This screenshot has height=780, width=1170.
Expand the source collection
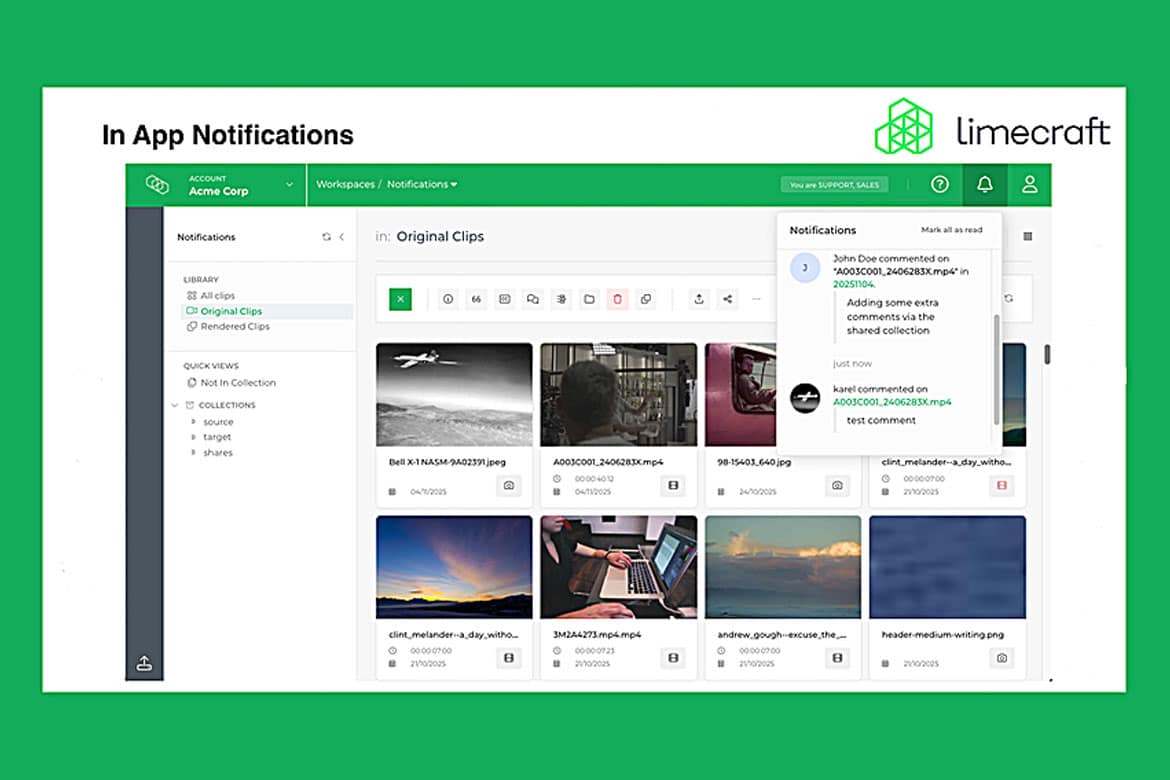click(193, 422)
